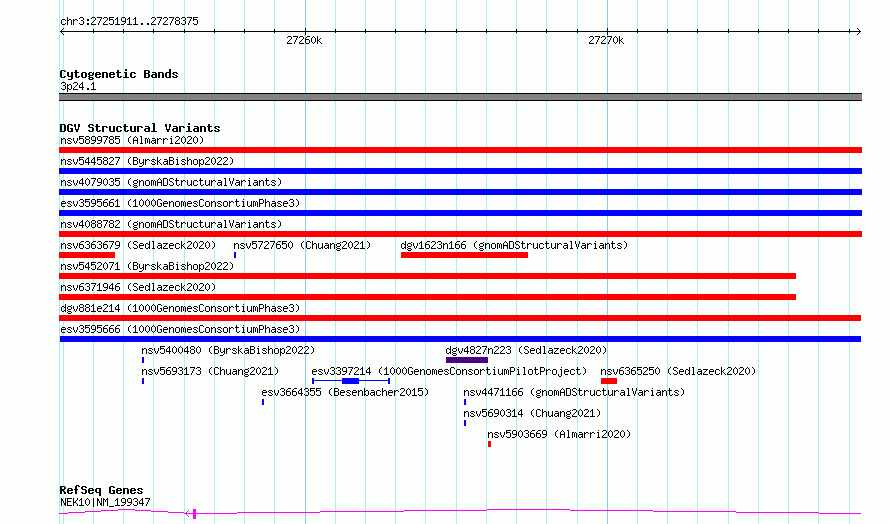Select the red bar under nsv5899785
This screenshot has height=524, width=890.
click(x=460, y=150)
